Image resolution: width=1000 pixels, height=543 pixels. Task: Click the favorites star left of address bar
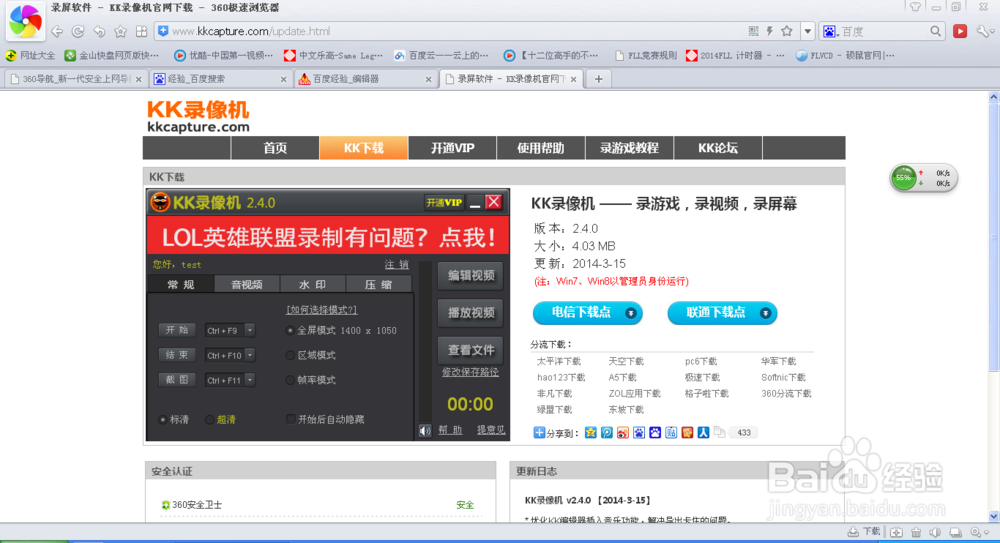pos(120,31)
